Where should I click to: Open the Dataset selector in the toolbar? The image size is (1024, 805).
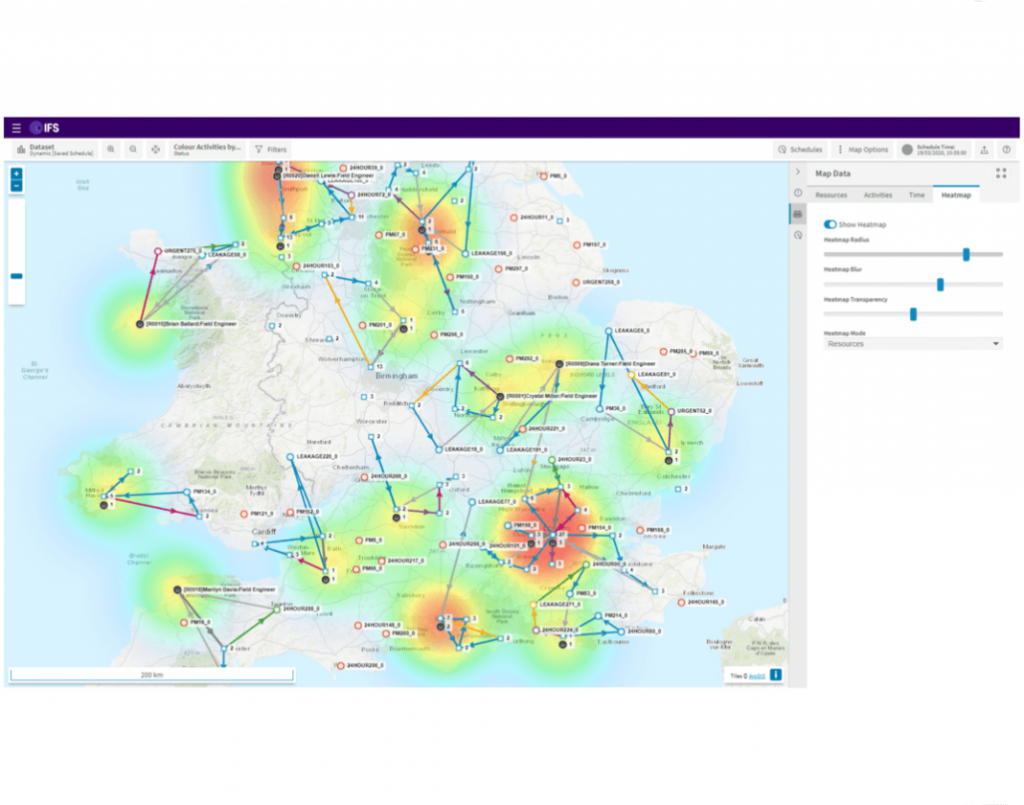54,149
